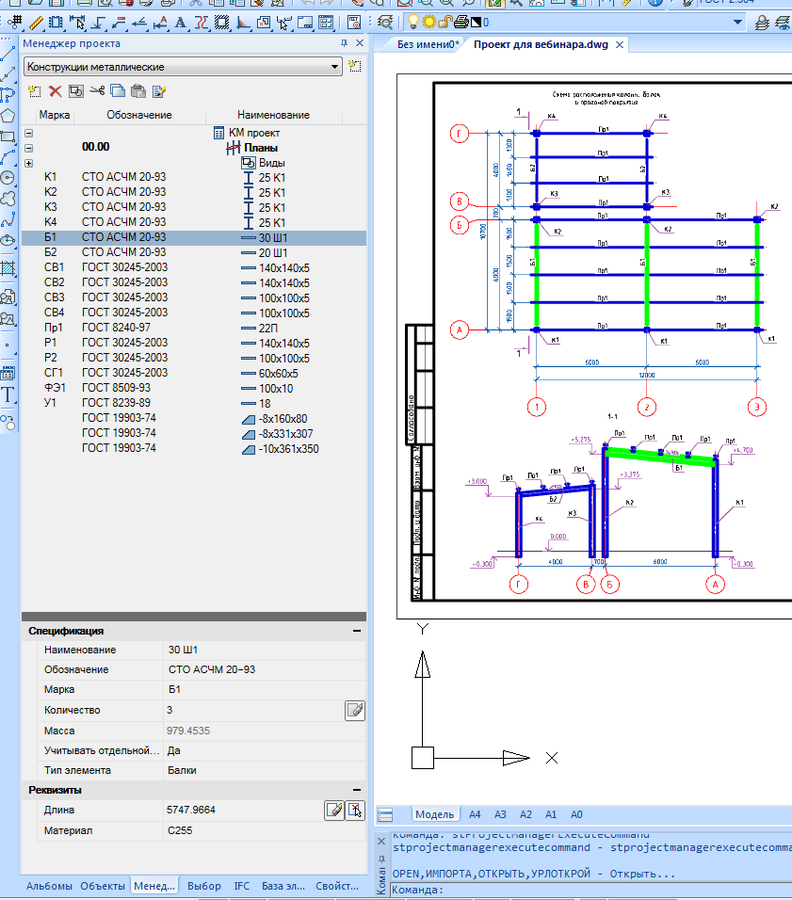
Task: Collapse the Реквизиты section
Action: pos(357,790)
